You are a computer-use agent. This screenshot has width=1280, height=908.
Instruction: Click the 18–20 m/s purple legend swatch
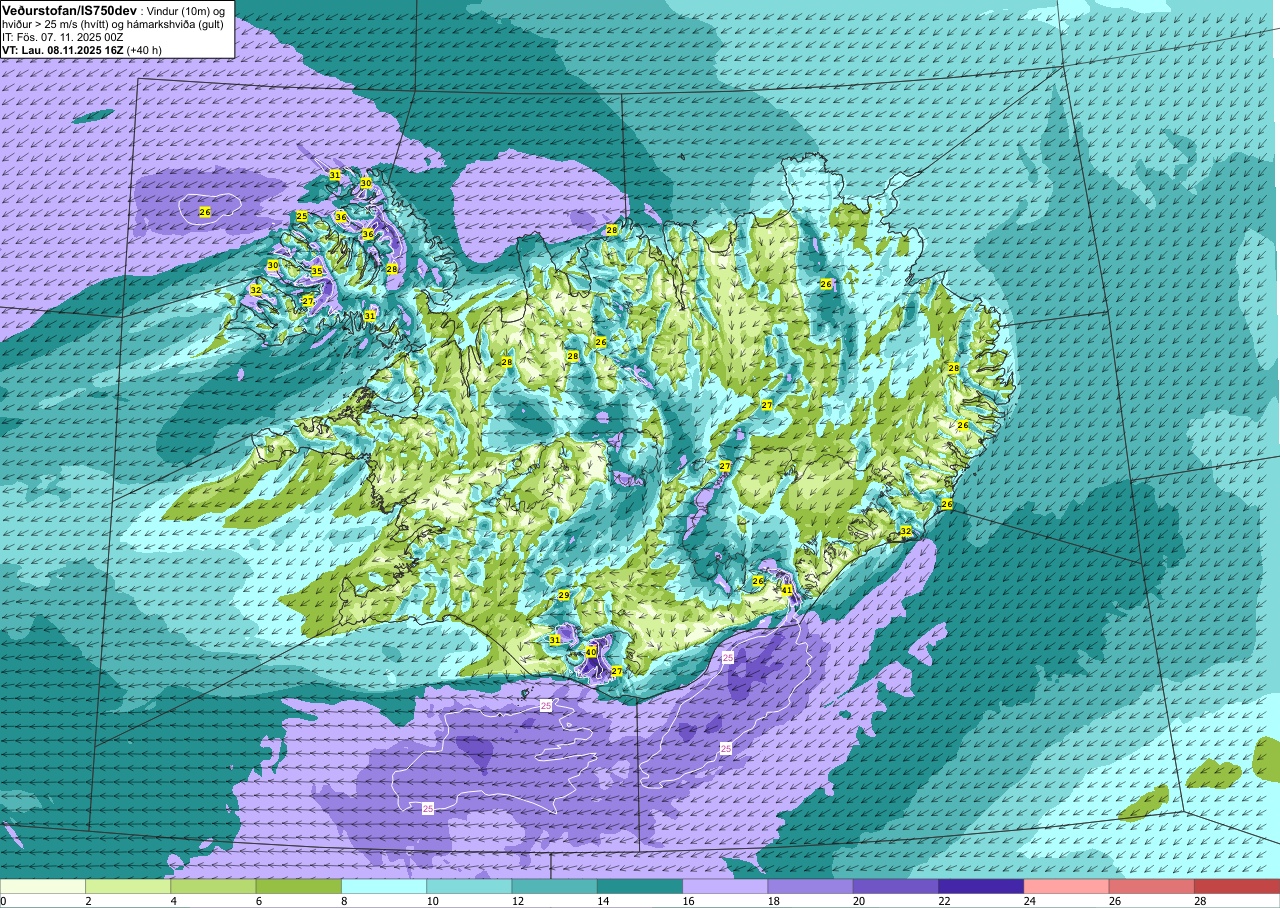[x=811, y=886]
